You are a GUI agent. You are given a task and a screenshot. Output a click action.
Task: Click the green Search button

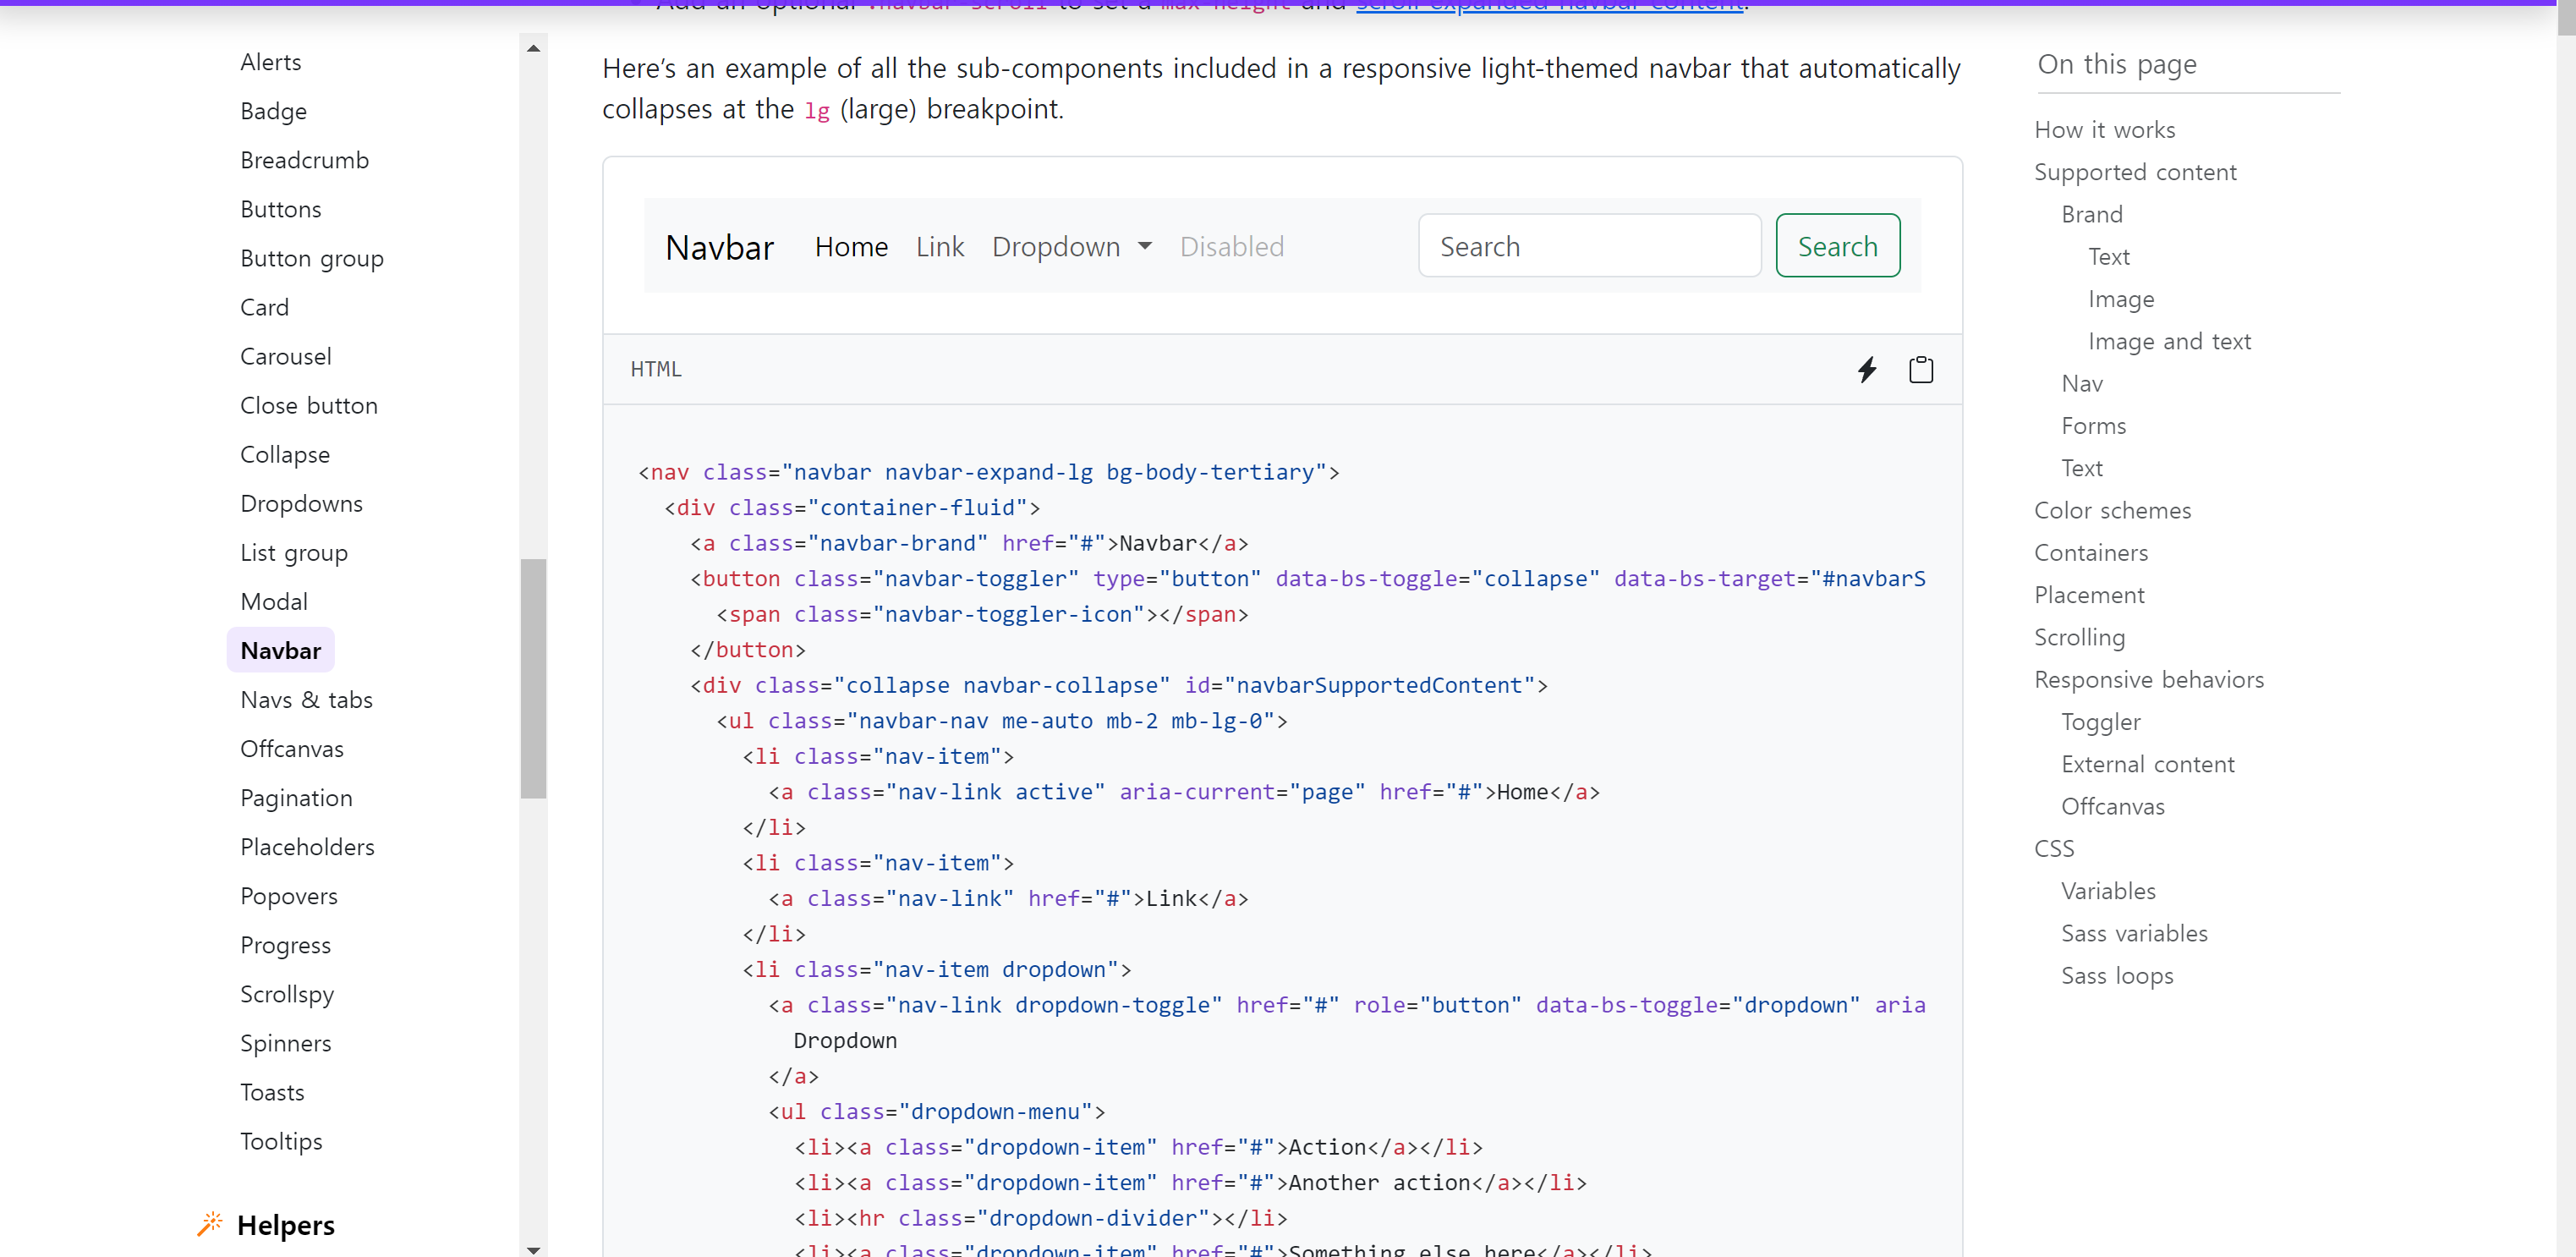pos(1837,246)
